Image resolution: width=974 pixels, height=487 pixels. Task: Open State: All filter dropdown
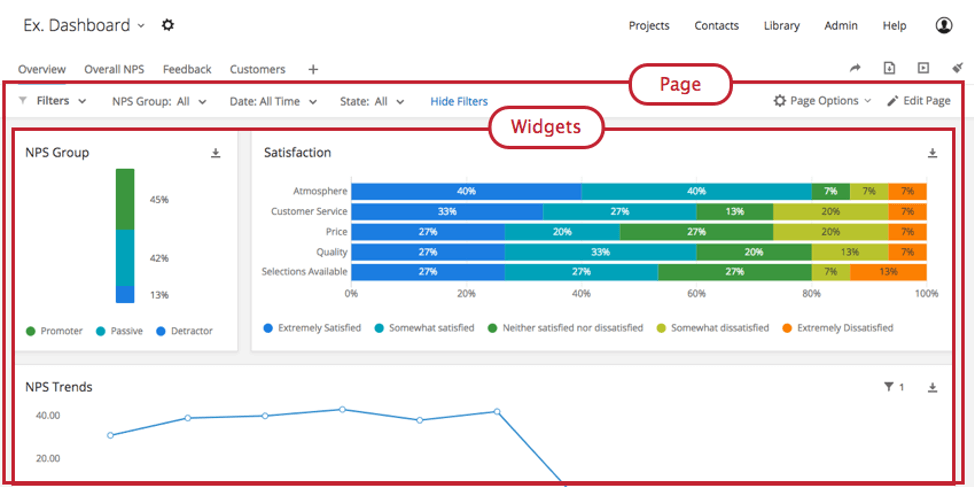[x=372, y=101]
